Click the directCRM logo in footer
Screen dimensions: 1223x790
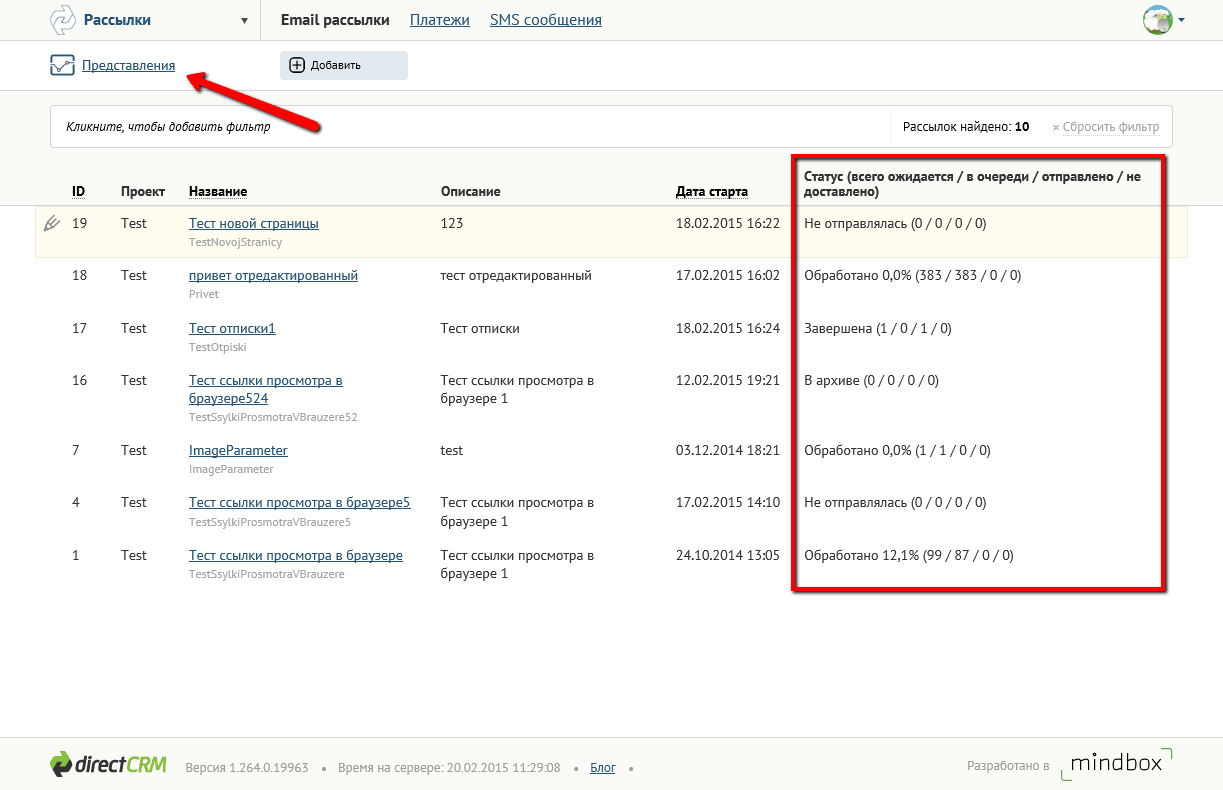click(108, 765)
